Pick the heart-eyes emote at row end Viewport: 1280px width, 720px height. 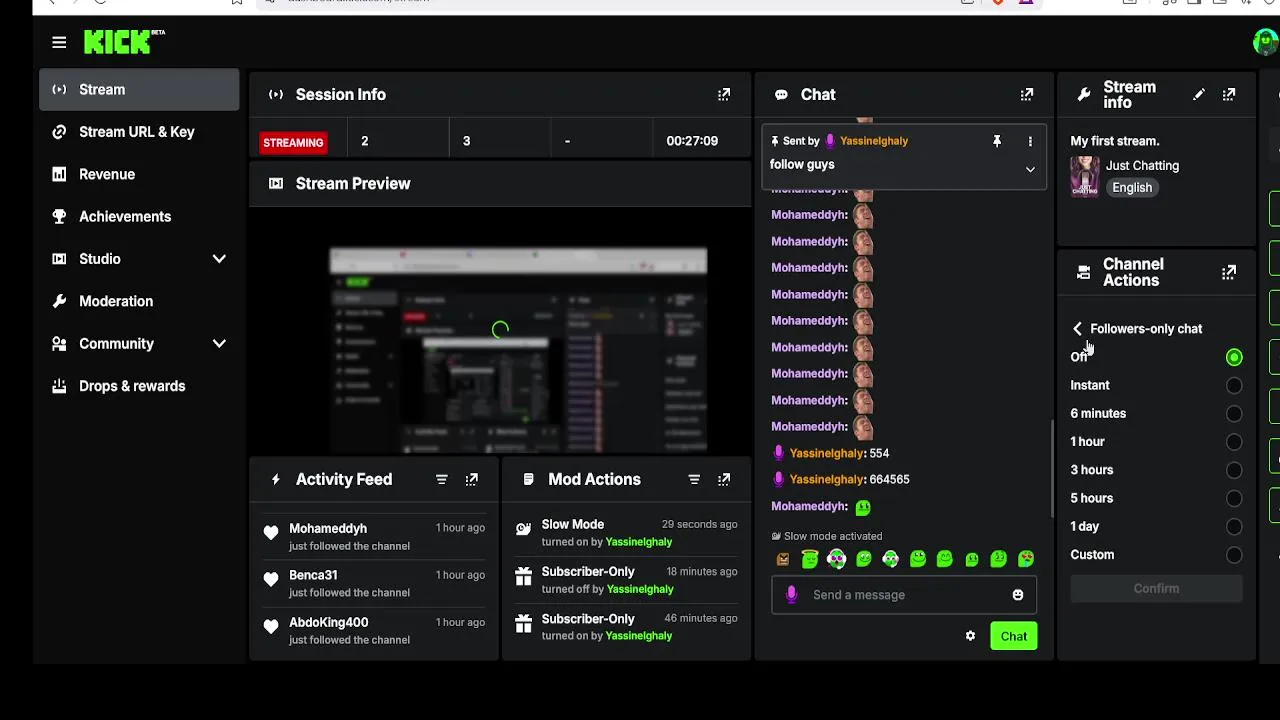coord(1026,559)
